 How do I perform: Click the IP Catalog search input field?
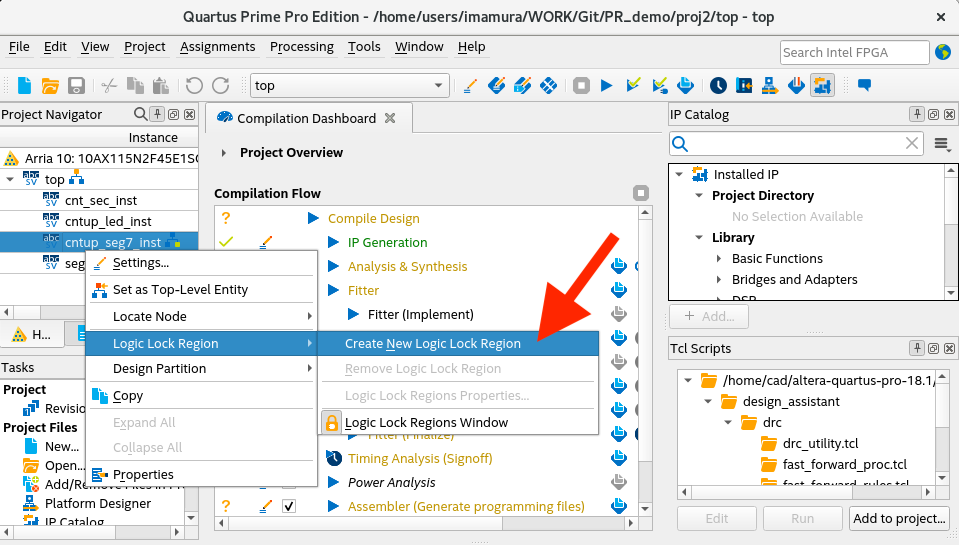click(796, 144)
